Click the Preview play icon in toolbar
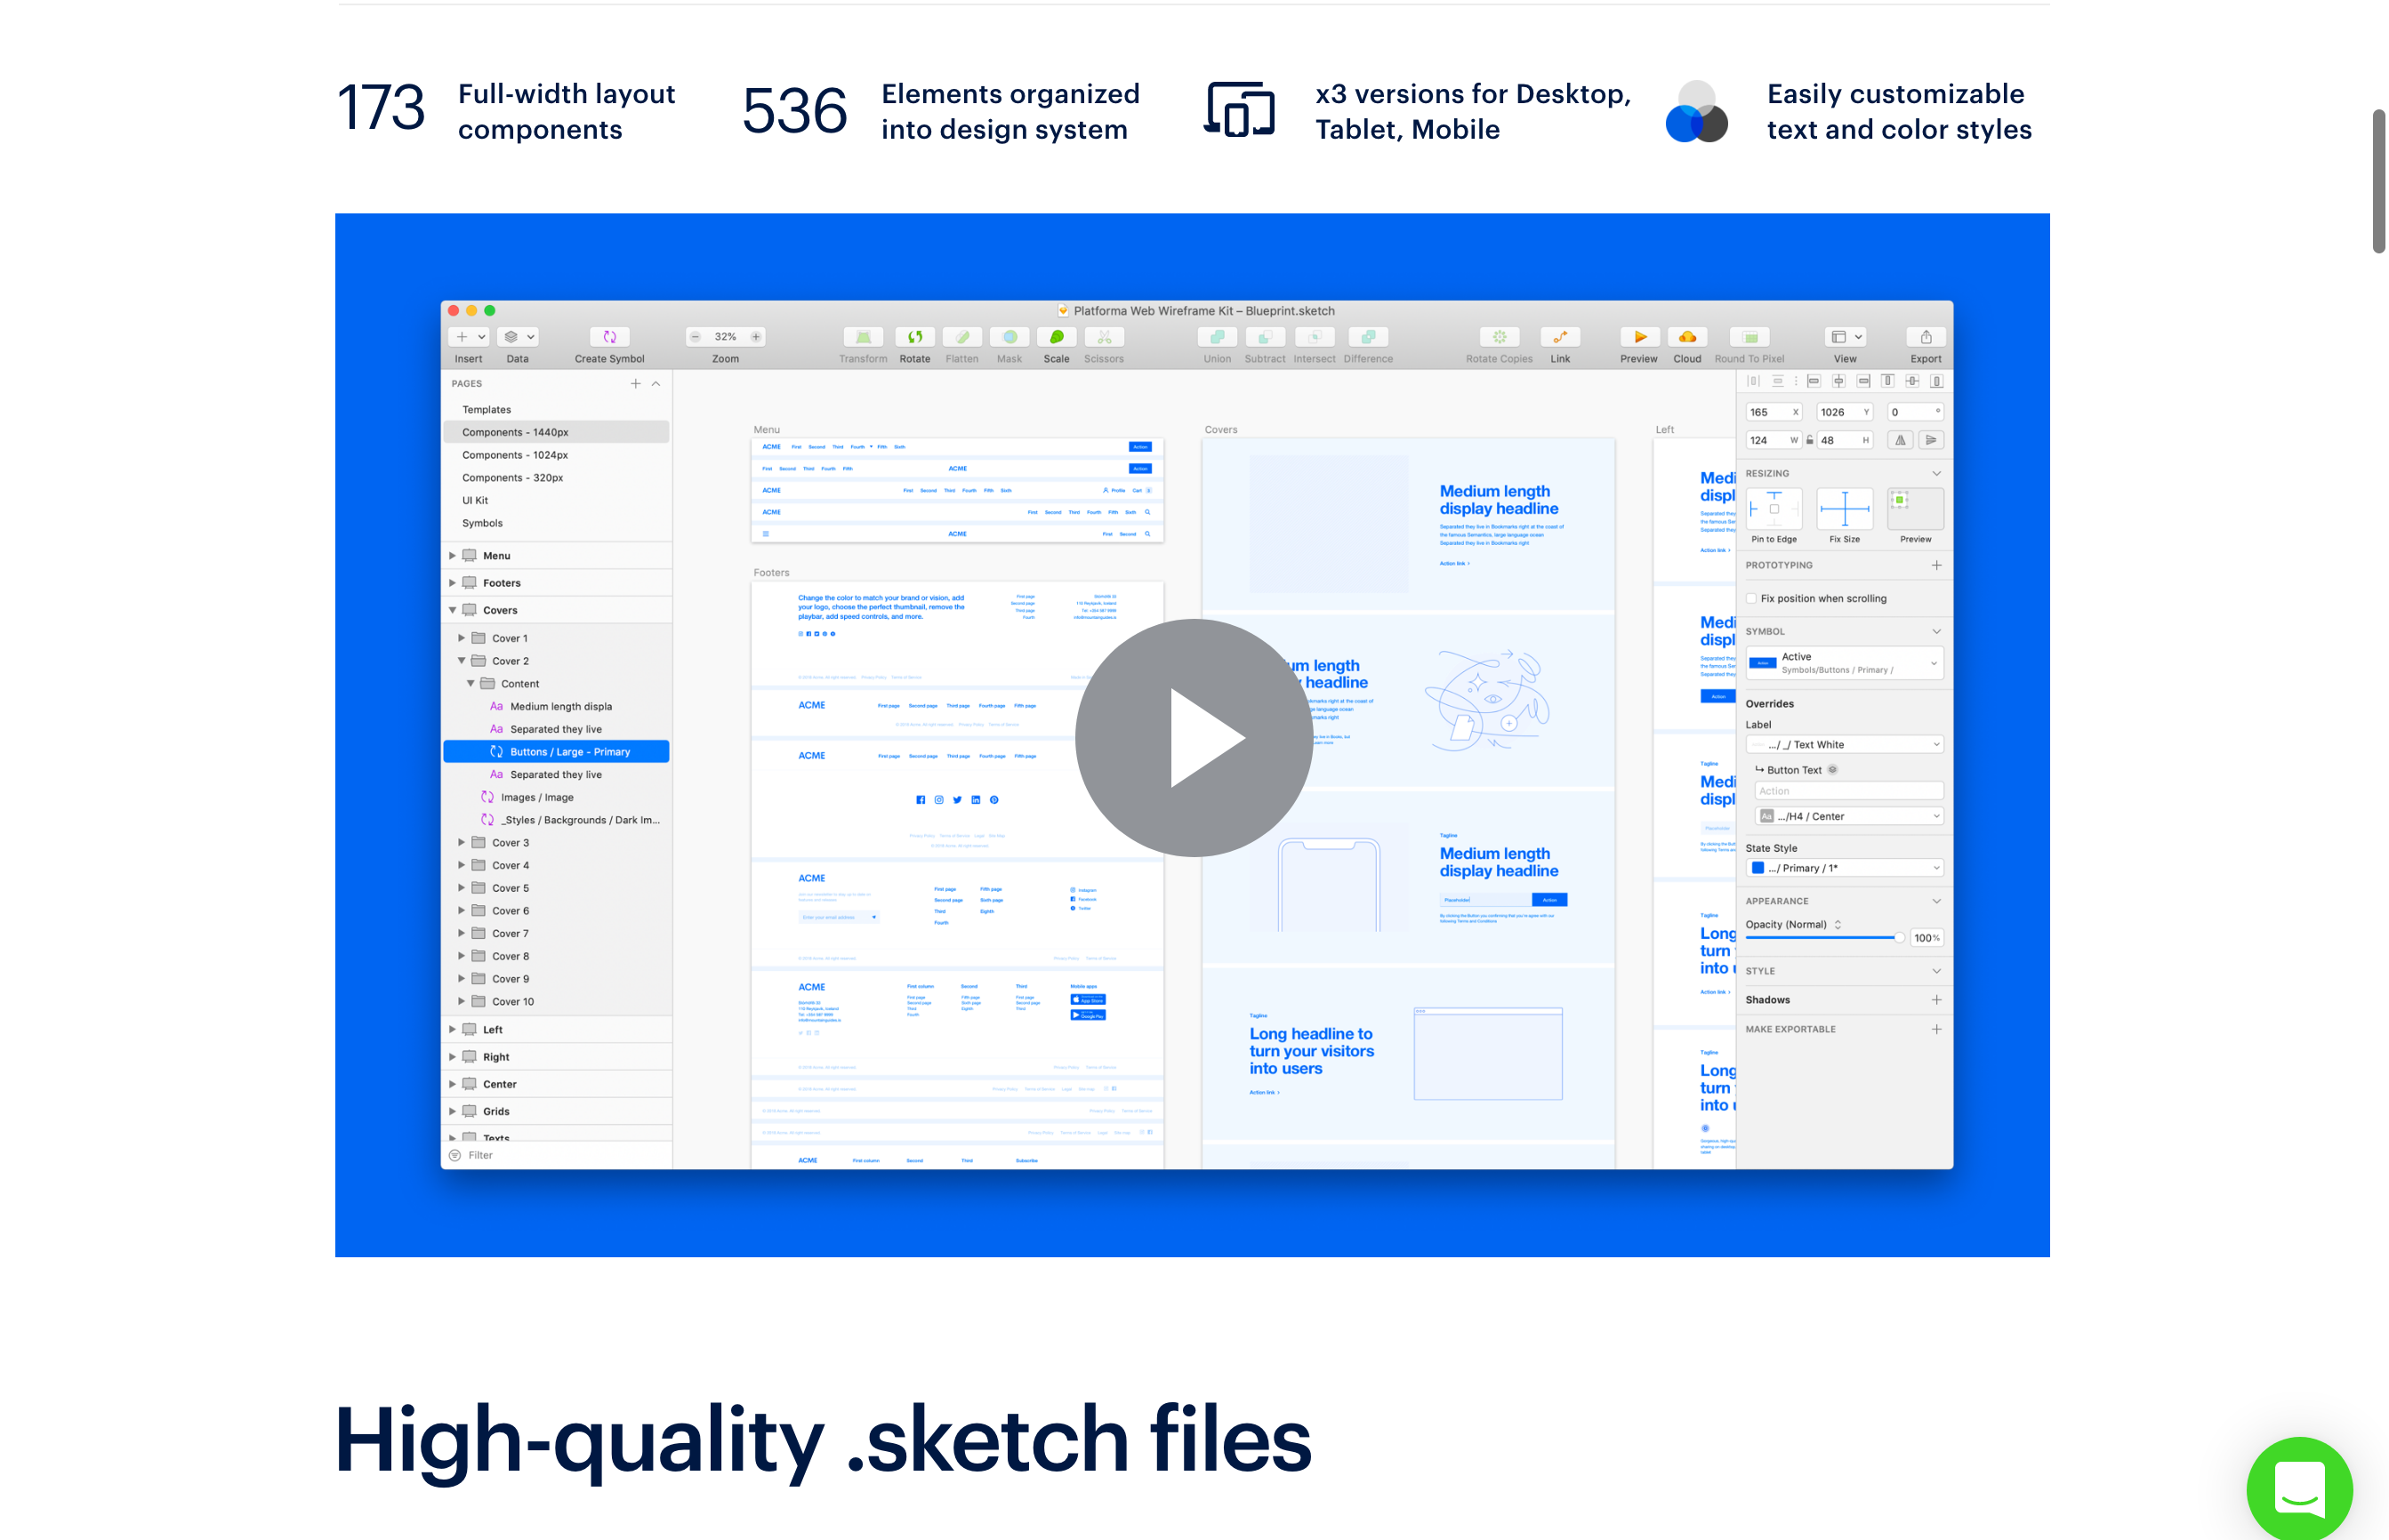This screenshot has height=1540, width=2389. 1639,337
